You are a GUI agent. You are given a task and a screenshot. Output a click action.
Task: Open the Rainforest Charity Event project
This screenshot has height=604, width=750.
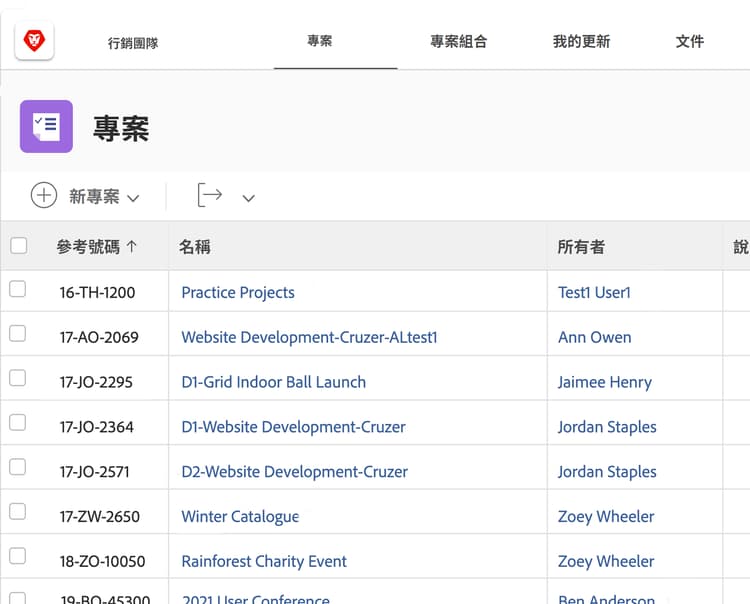coord(264,561)
